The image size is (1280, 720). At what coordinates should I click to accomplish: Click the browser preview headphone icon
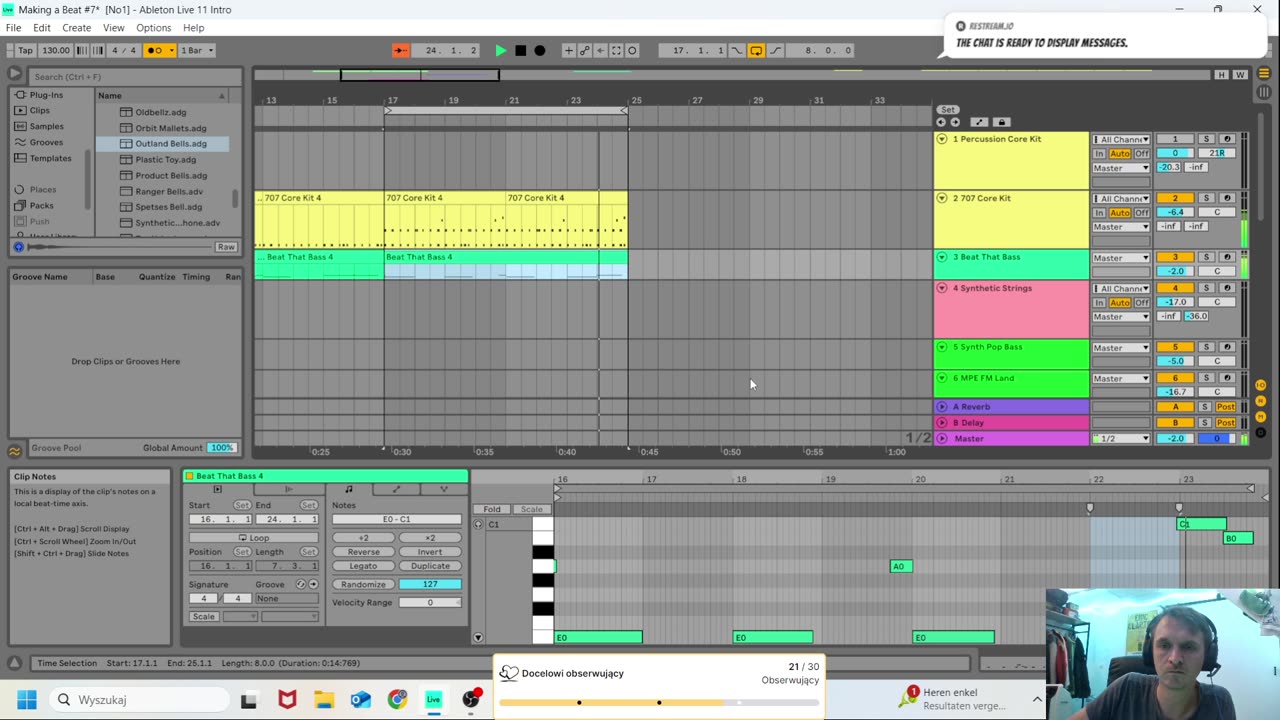point(18,246)
